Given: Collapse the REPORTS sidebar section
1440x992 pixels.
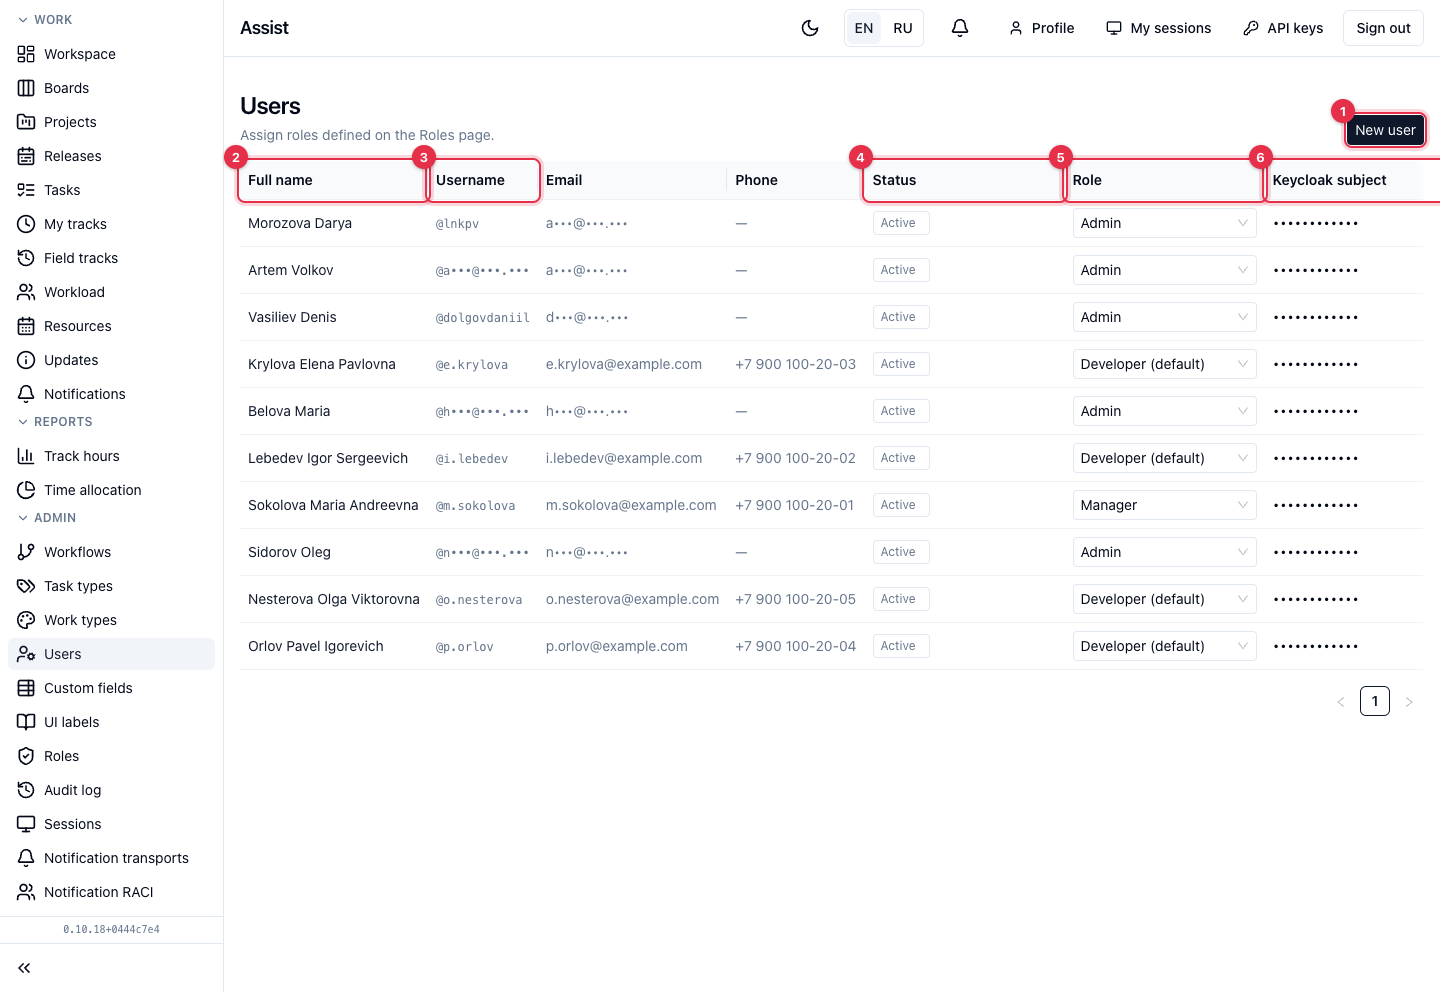Looking at the screenshot, I should coord(54,422).
